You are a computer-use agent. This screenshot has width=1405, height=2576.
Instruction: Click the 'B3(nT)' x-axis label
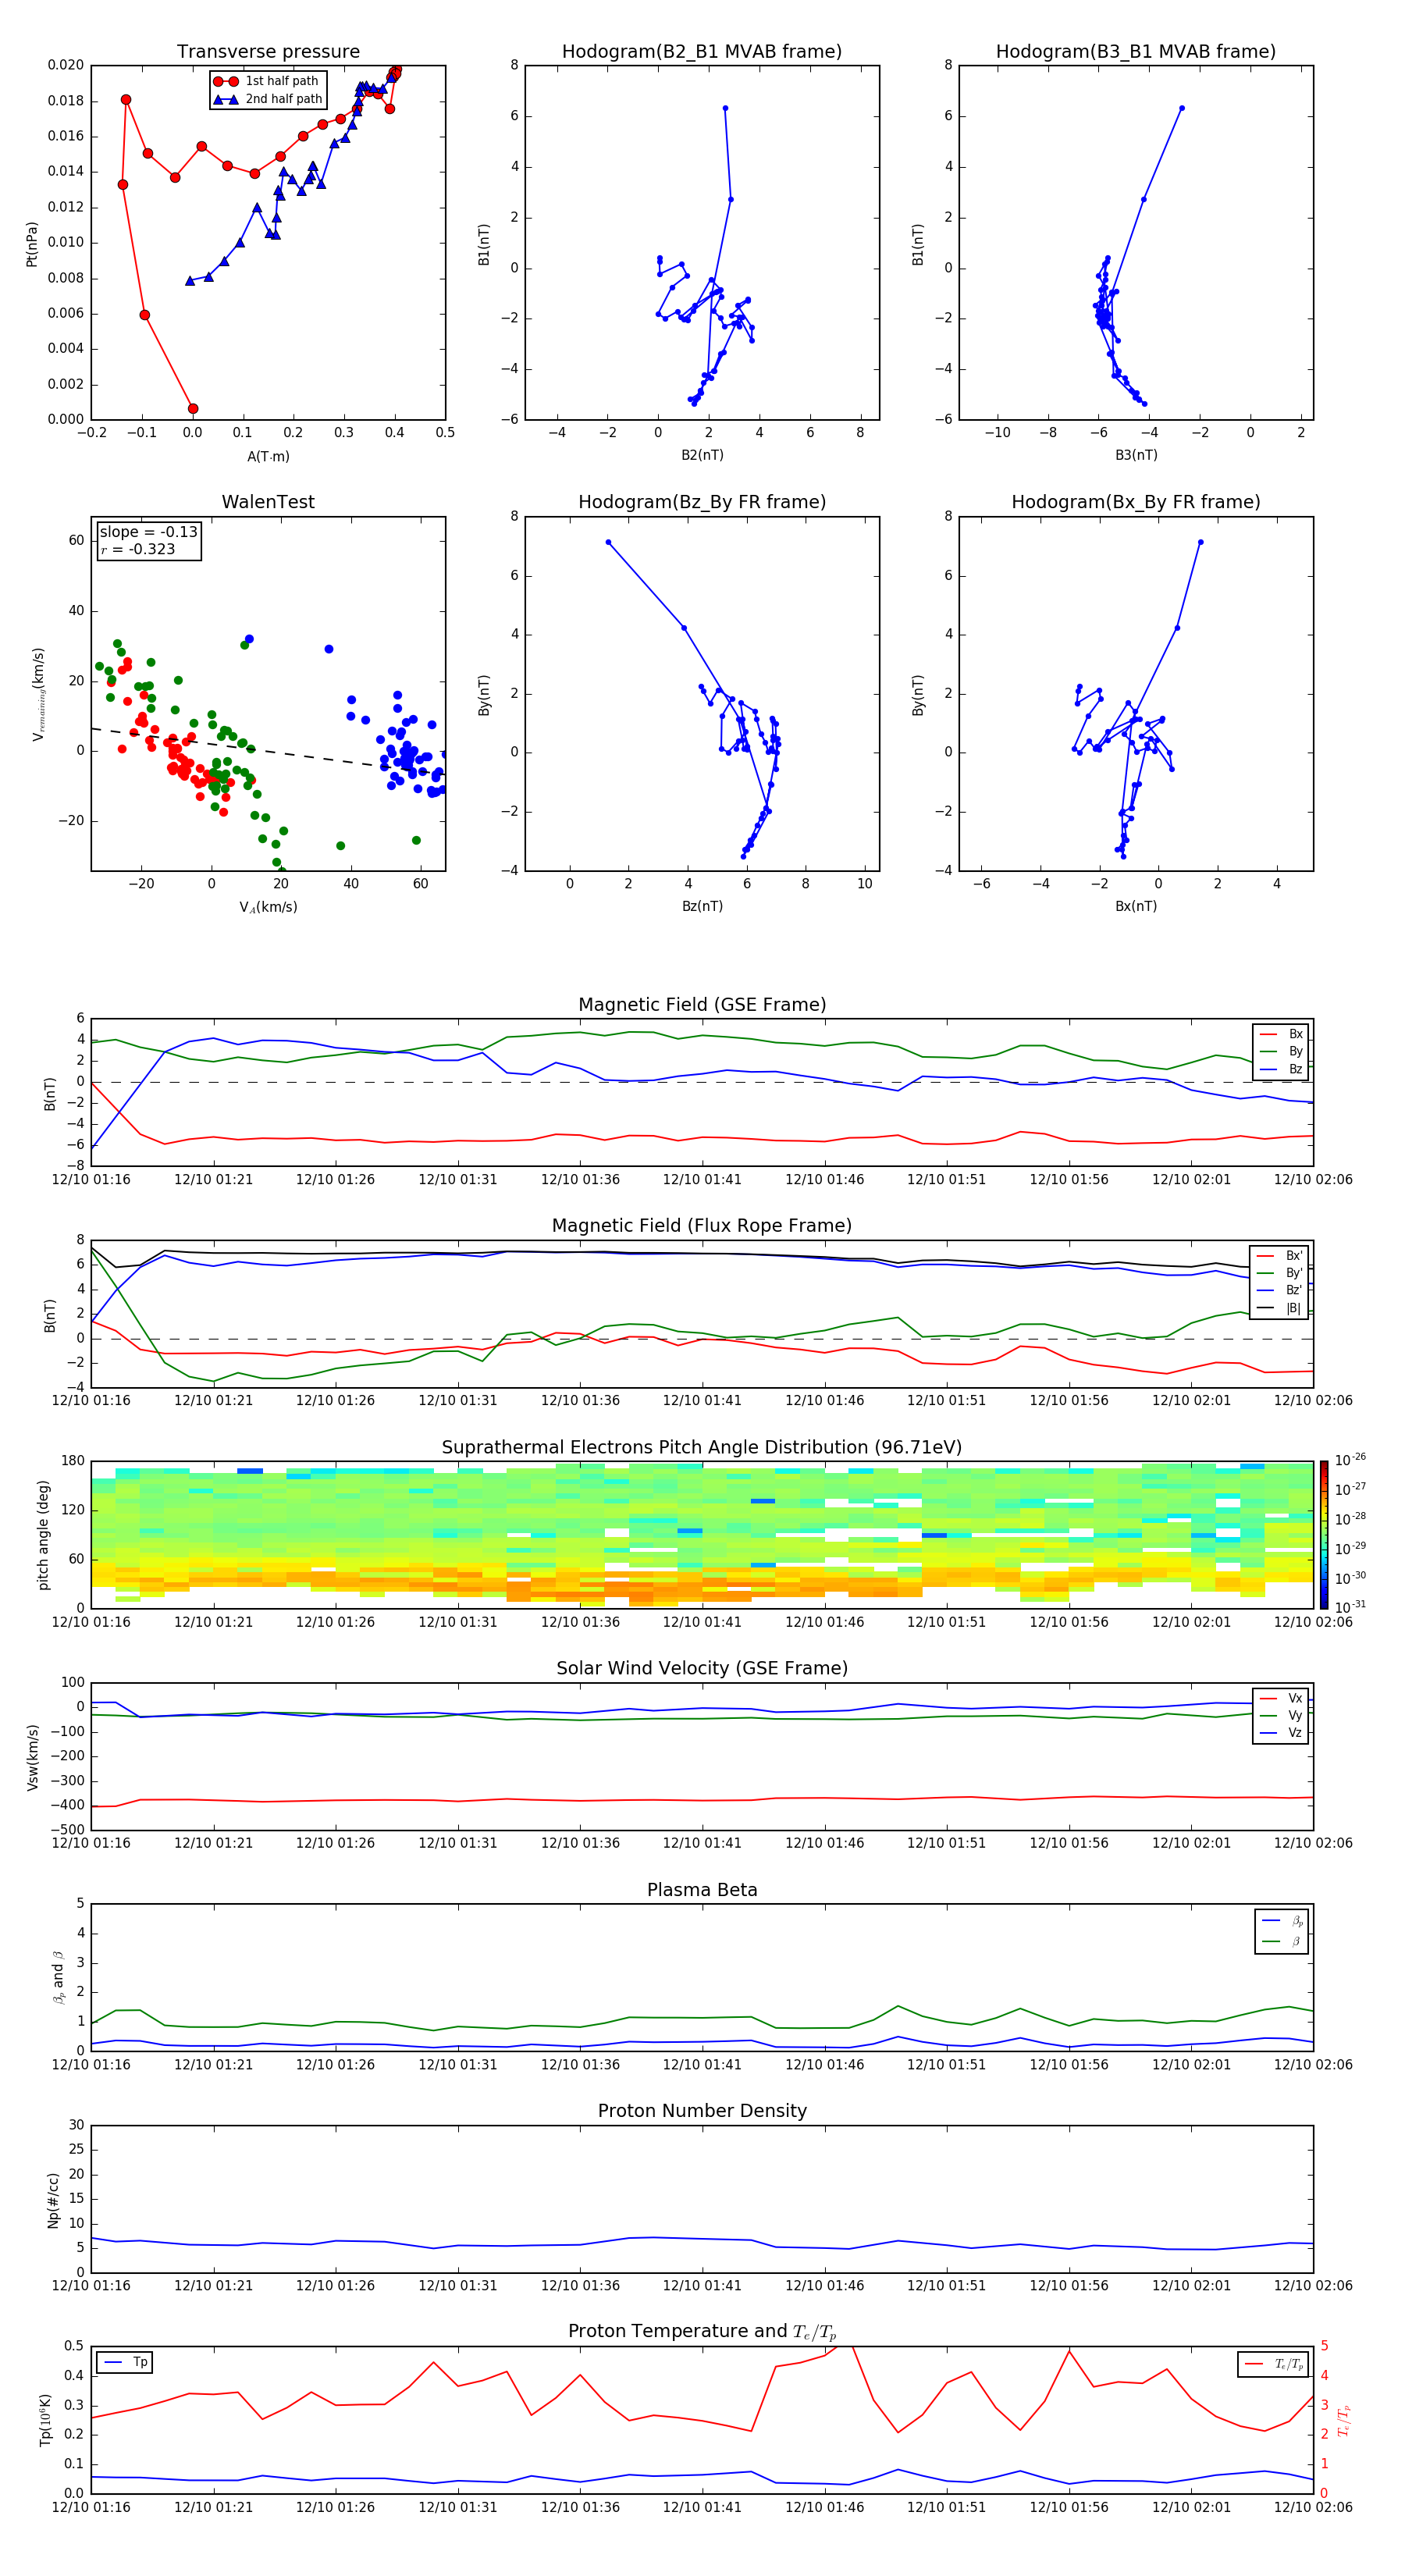(1136, 455)
